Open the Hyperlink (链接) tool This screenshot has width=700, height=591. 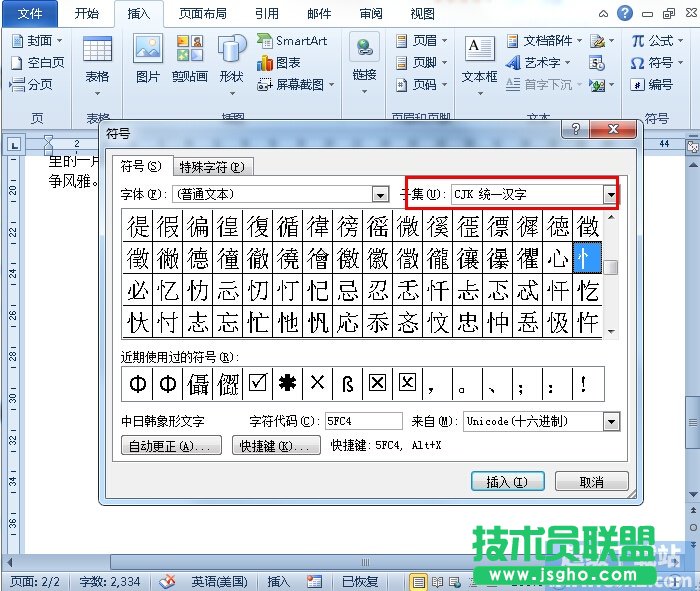pyautogui.click(x=364, y=58)
